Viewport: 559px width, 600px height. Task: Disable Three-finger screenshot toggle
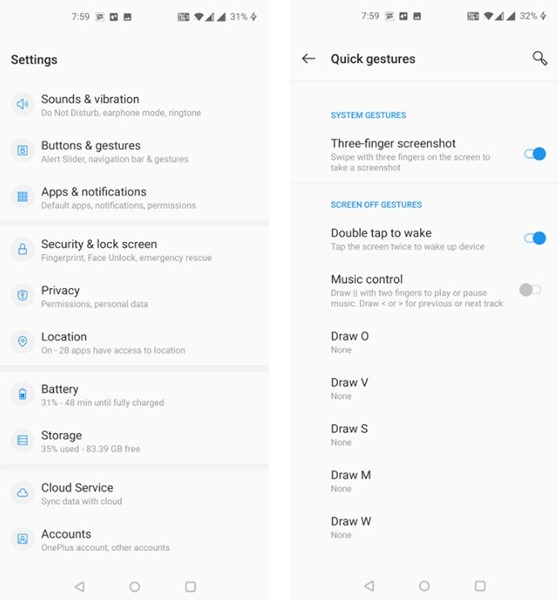(x=535, y=154)
